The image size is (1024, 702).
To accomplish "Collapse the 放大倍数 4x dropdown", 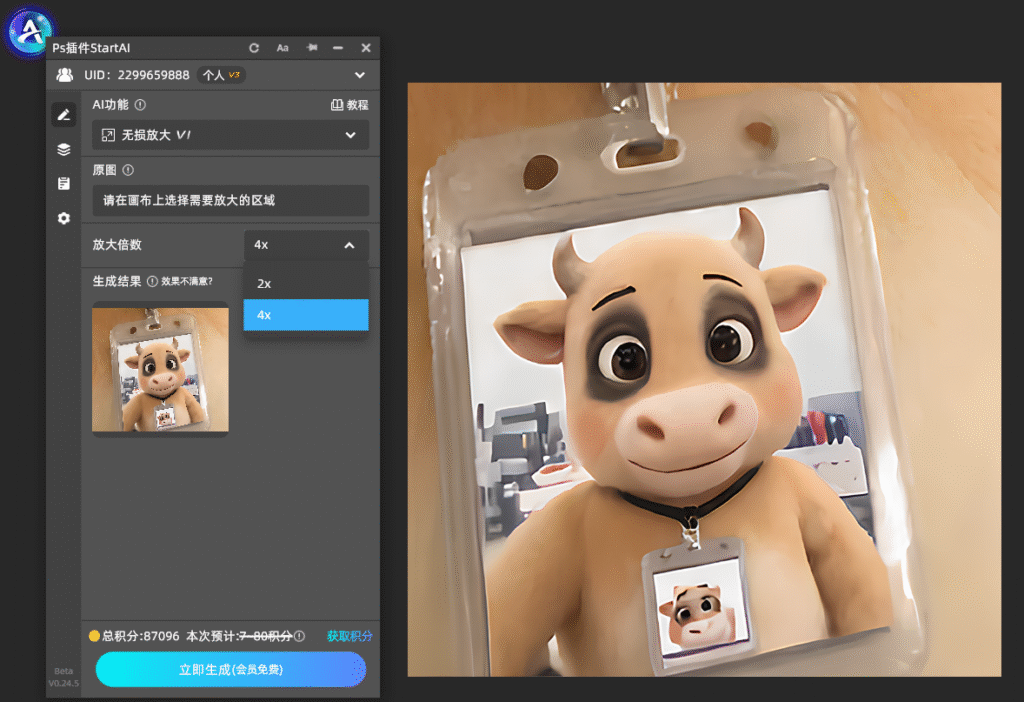I will pyautogui.click(x=306, y=245).
